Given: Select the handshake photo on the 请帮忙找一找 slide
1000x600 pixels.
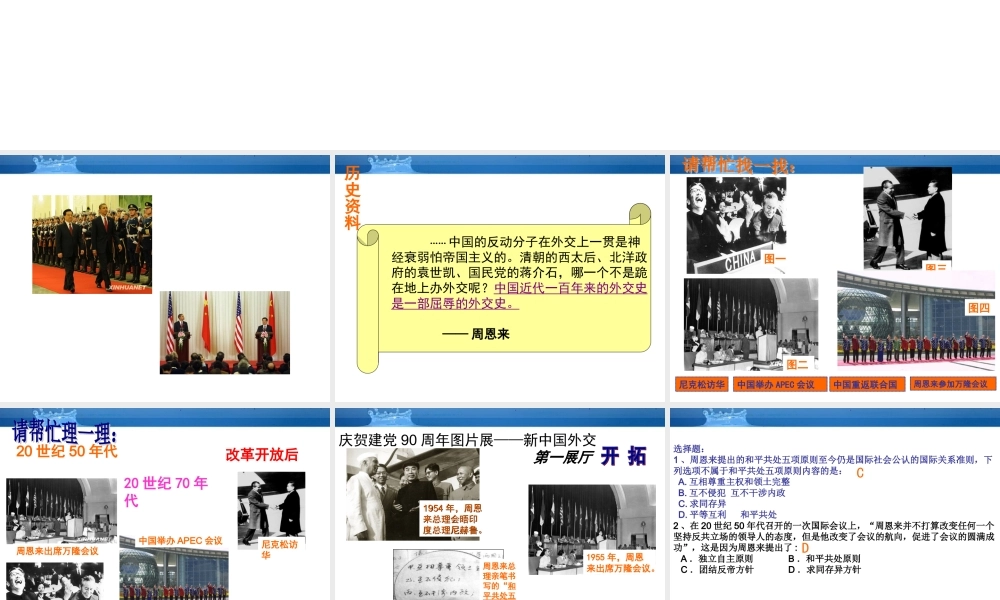Looking at the screenshot, I should 908,218.
